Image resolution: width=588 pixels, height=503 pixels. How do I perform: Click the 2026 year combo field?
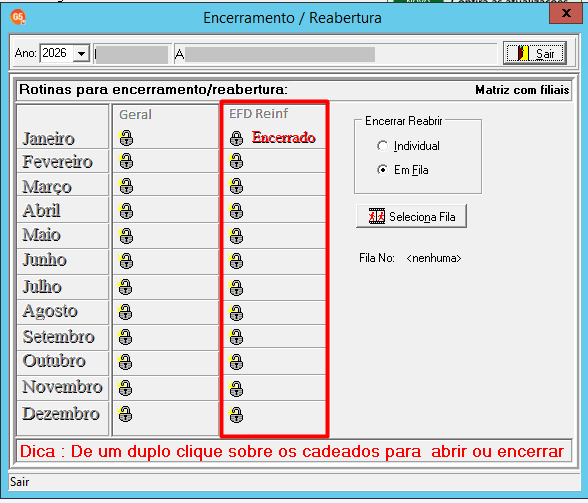tap(57, 53)
